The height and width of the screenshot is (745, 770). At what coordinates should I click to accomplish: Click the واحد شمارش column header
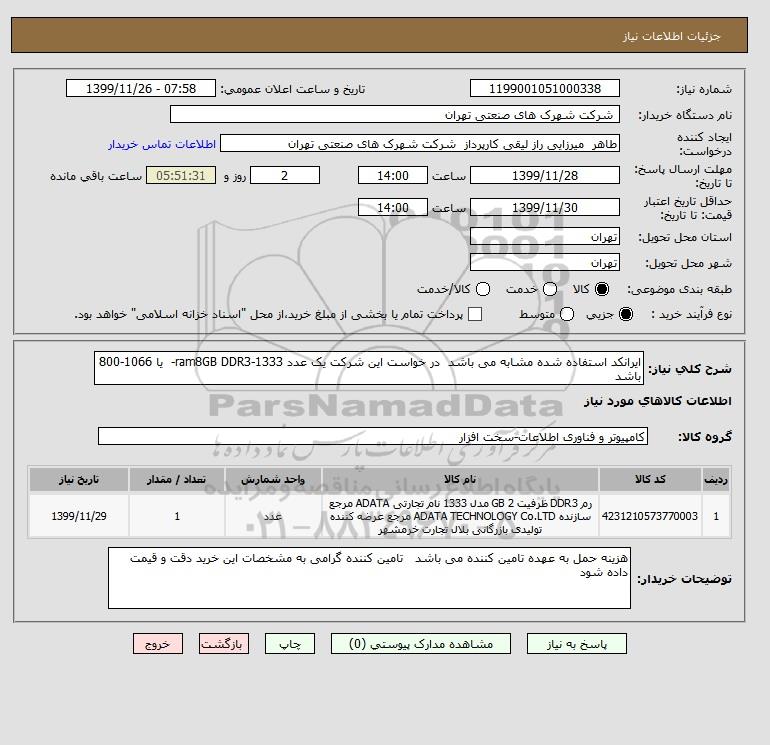click(x=273, y=479)
